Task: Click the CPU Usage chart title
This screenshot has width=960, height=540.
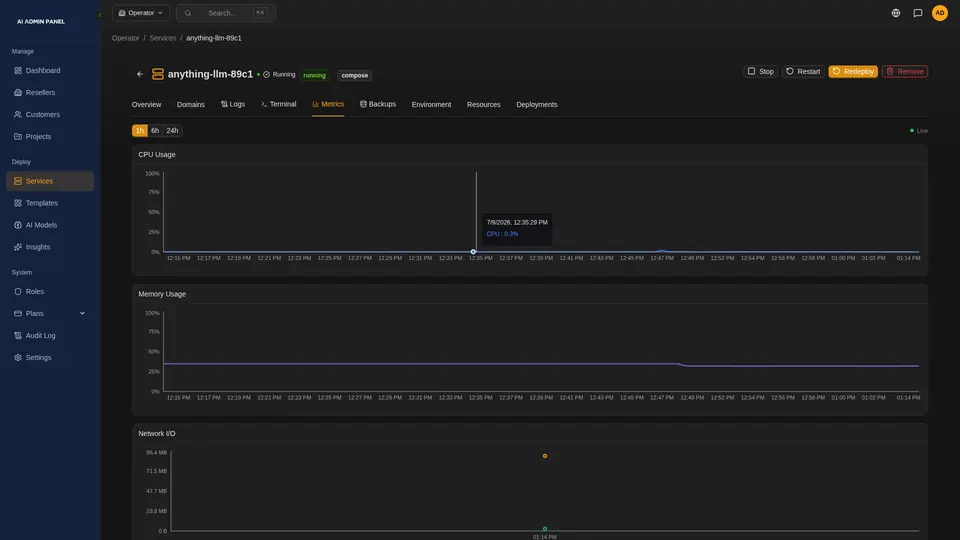Action: click(x=157, y=155)
